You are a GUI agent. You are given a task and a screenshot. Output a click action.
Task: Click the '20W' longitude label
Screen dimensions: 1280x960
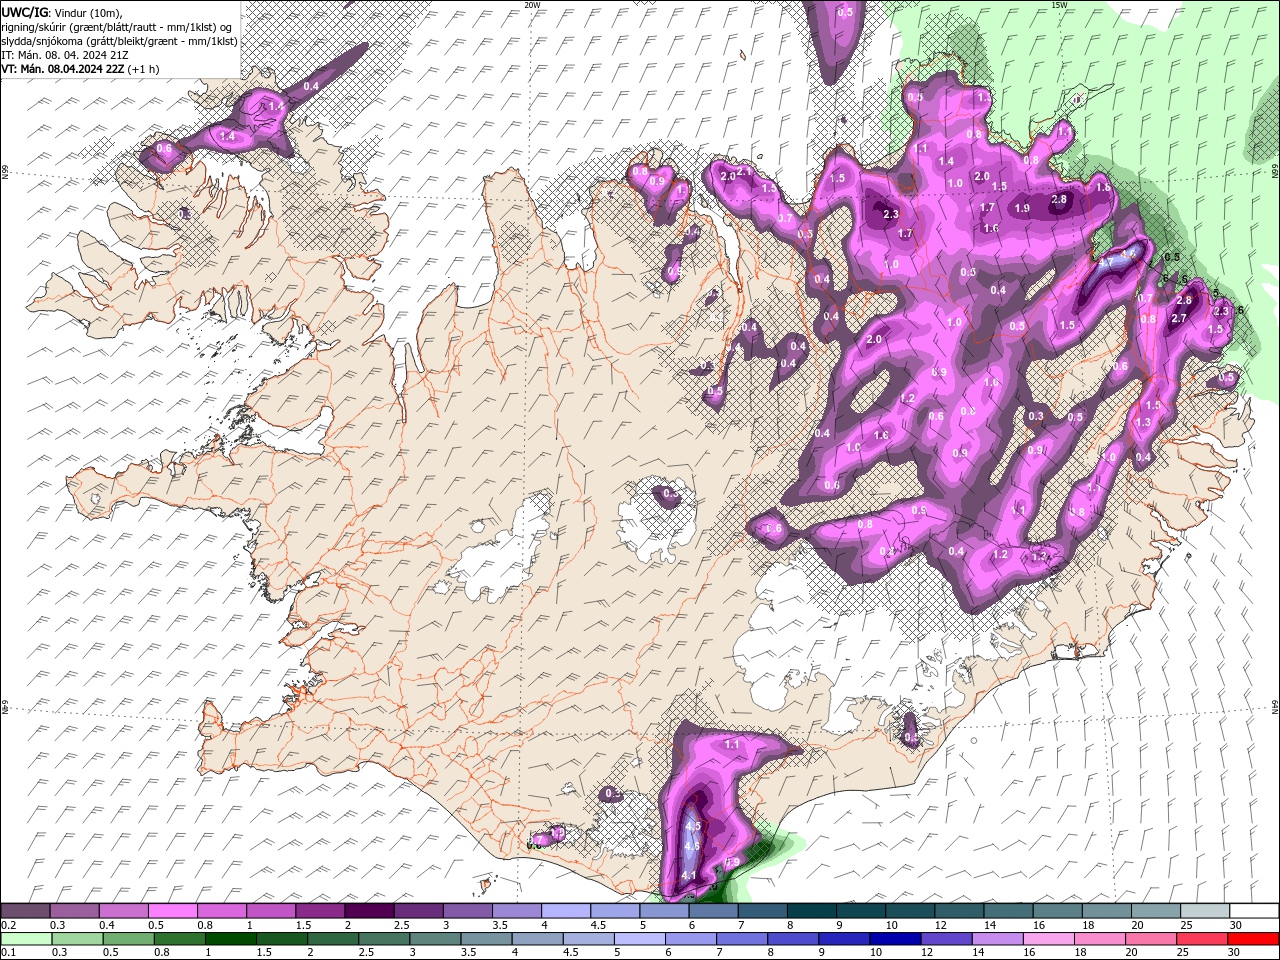pyautogui.click(x=532, y=5)
